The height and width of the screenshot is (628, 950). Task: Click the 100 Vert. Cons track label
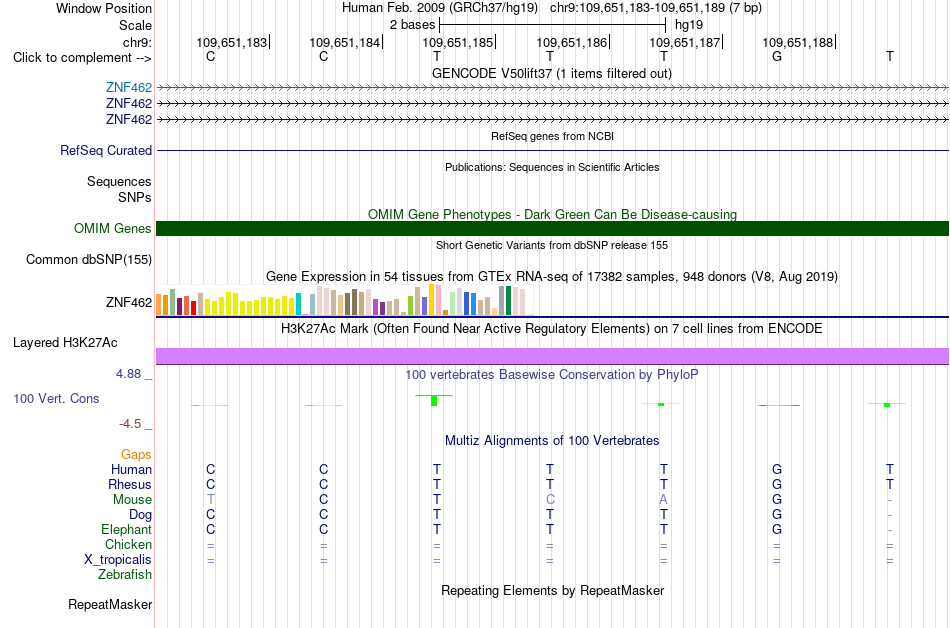56,398
